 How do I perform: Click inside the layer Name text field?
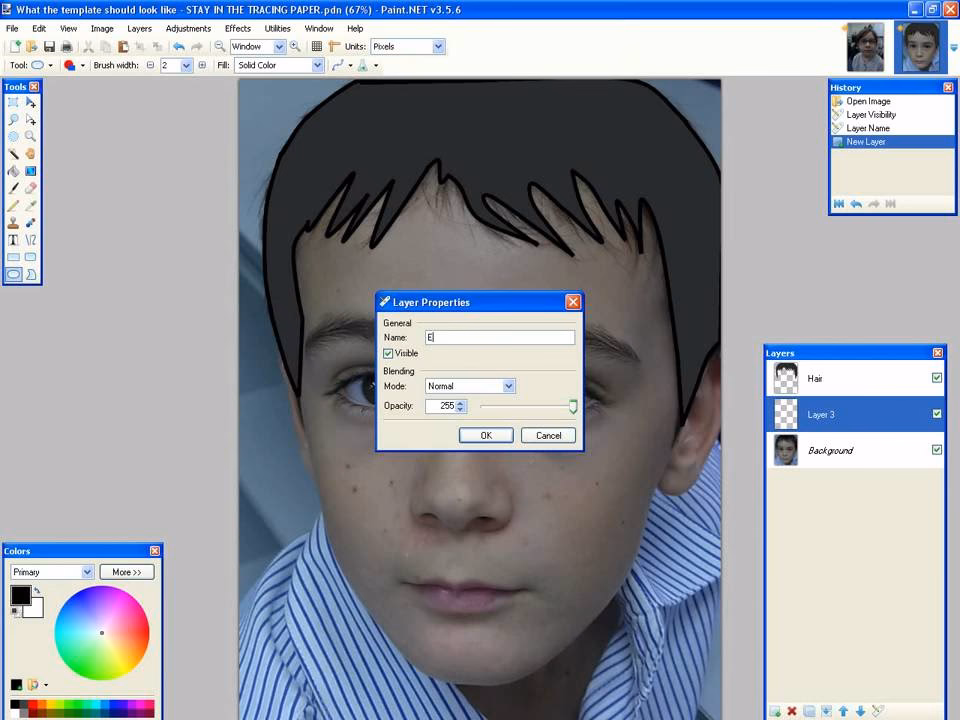point(498,337)
